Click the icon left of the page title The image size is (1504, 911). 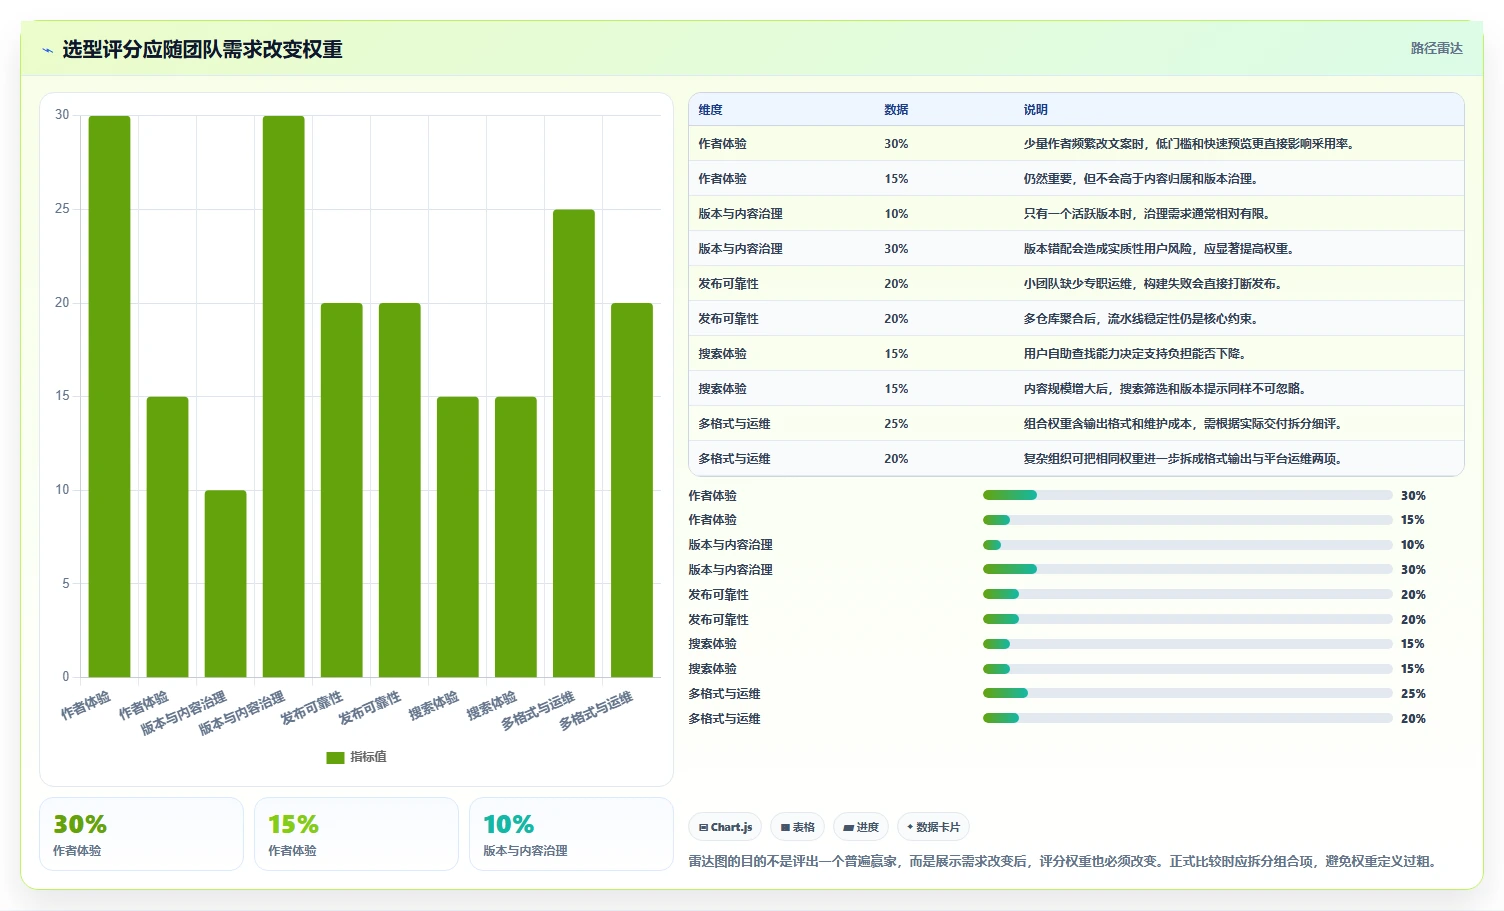click(47, 50)
